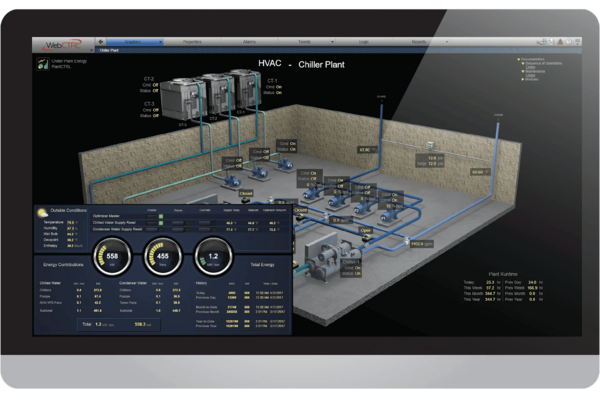
Task: Open the dropdown arrow below WebCTRL logo
Action: (x=91, y=50)
